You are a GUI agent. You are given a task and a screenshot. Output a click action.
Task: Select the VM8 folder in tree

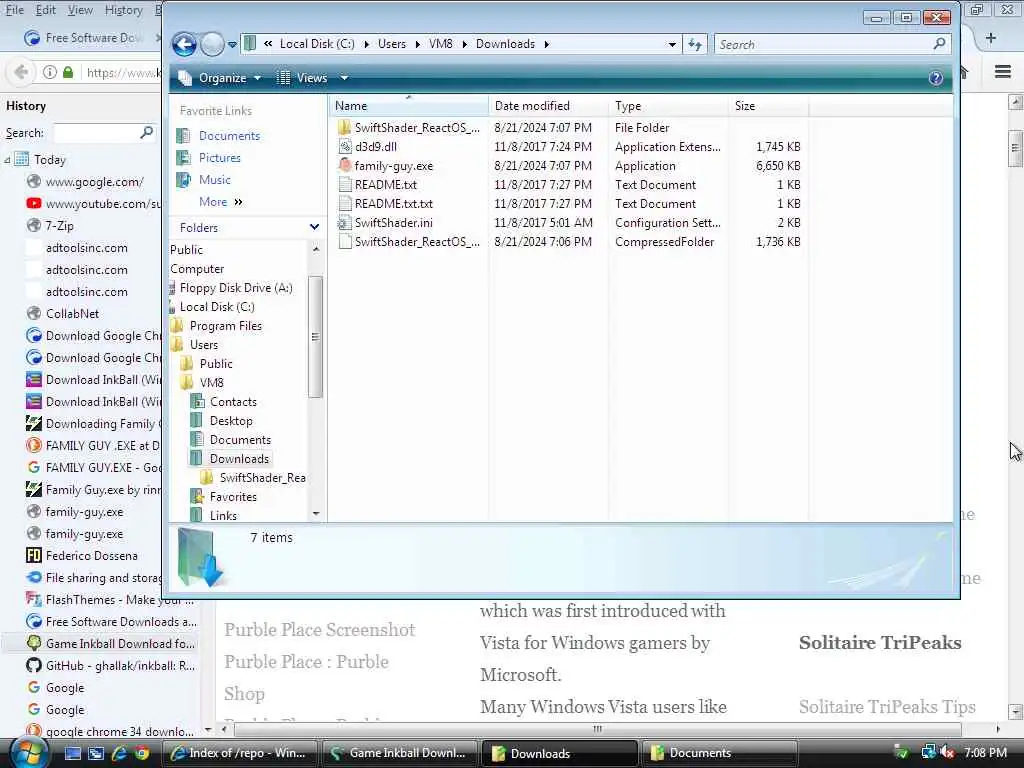212,383
